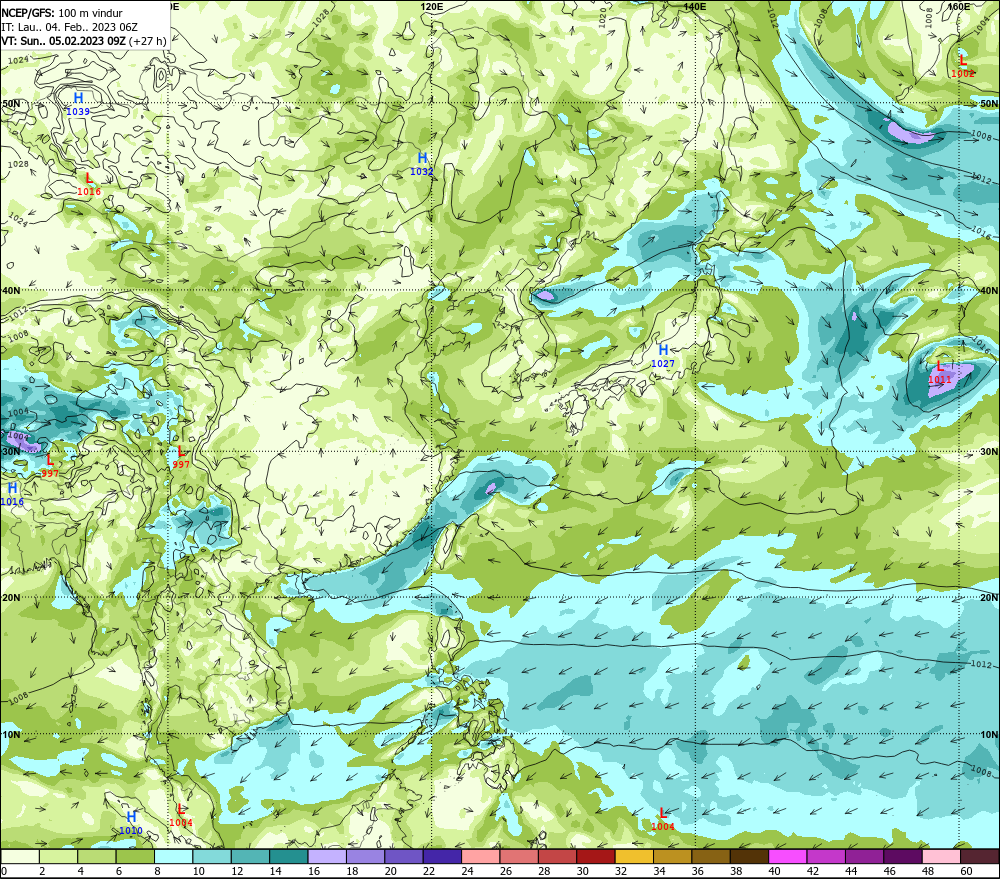This screenshot has width=1000, height=879.
Task: Click the 50N label on right edge
Action: click(x=989, y=103)
